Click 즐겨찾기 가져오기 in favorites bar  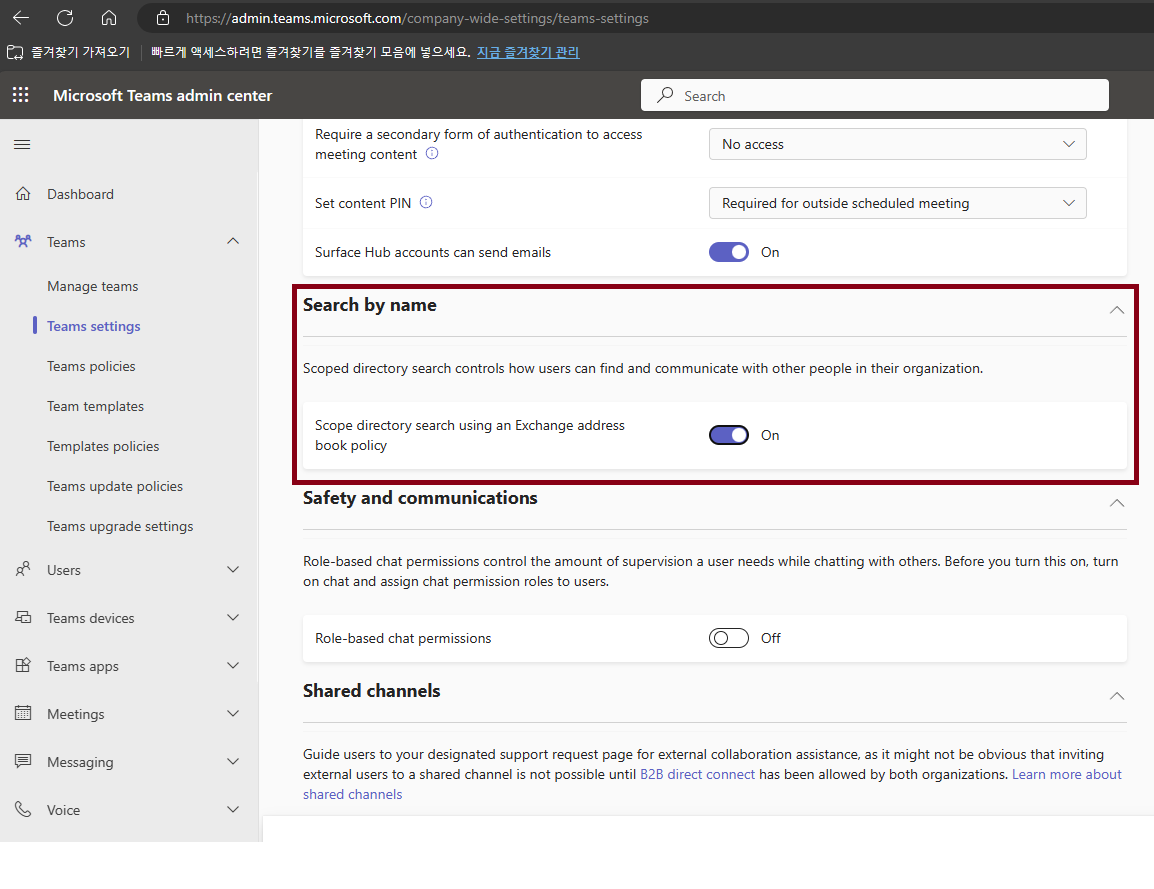click(80, 52)
